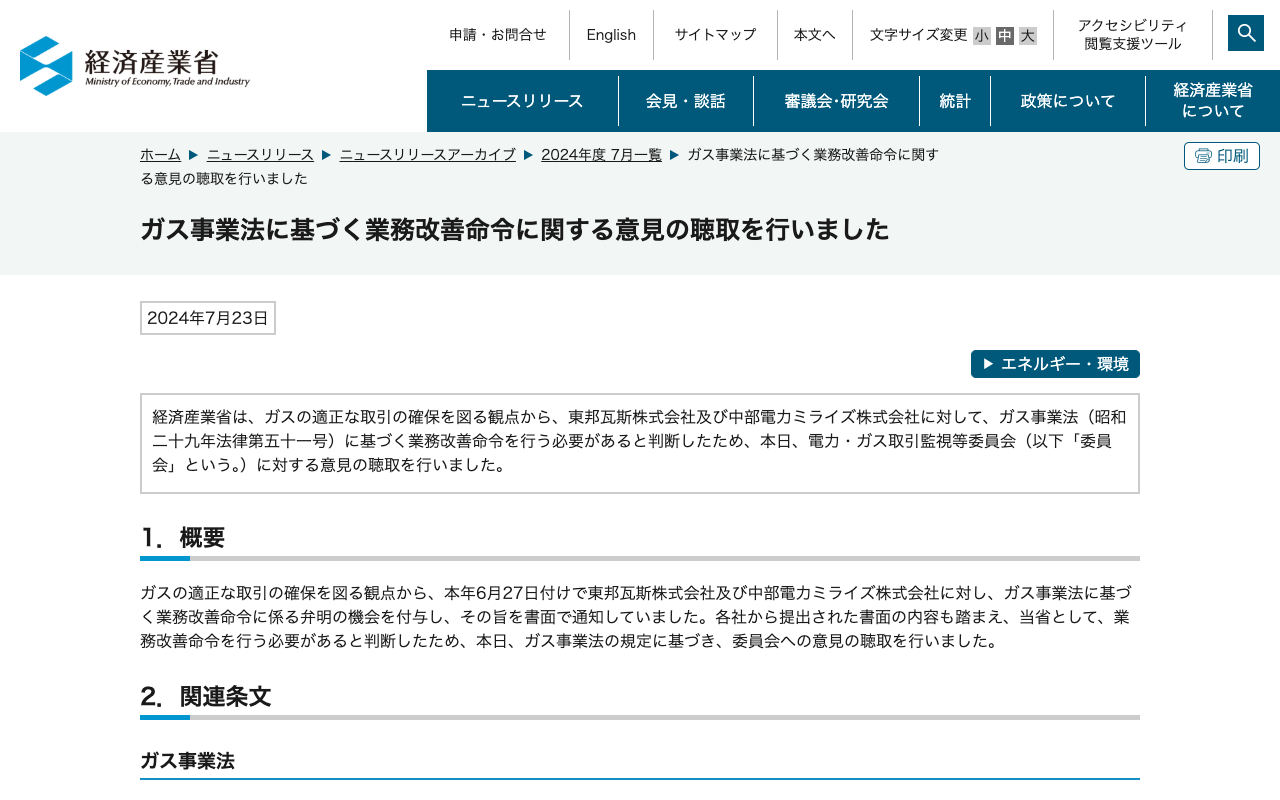Open the 会見・談話 menu
This screenshot has height=800, width=1280.
click(x=686, y=101)
